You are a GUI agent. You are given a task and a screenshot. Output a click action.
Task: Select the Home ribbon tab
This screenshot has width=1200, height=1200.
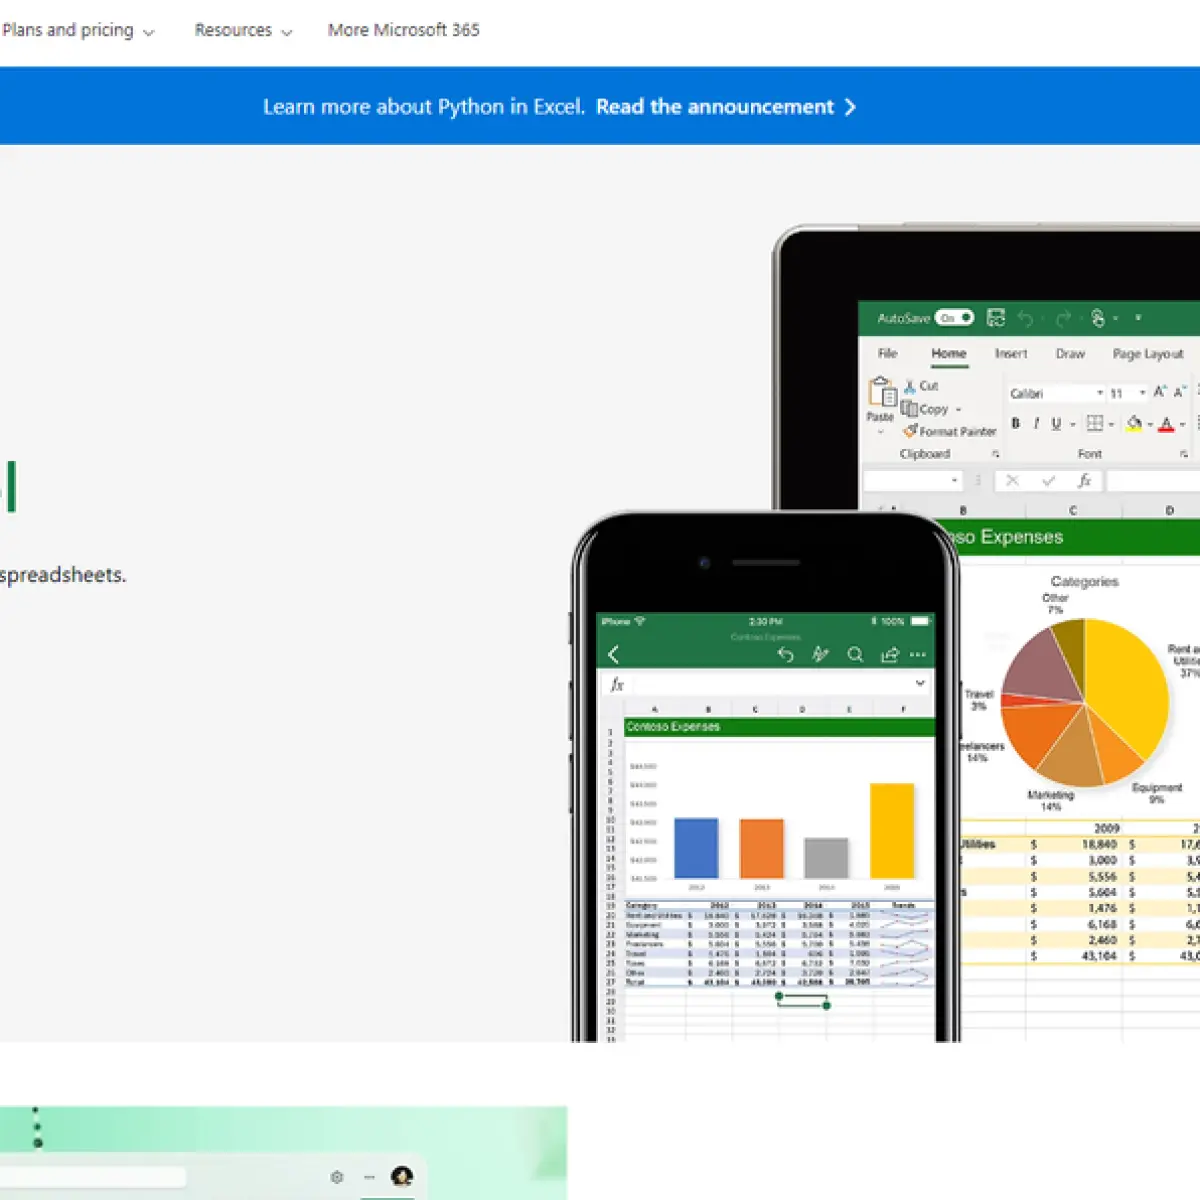tap(949, 353)
